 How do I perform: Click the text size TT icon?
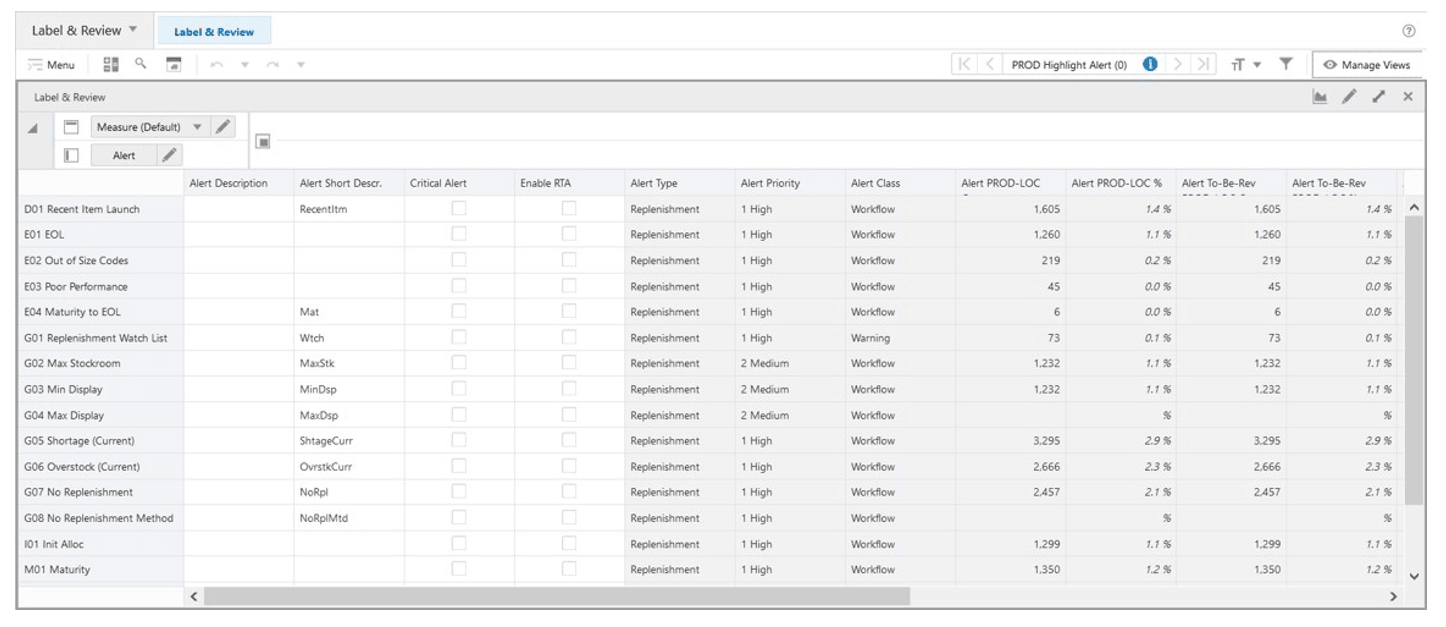(x=1238, y=65)
